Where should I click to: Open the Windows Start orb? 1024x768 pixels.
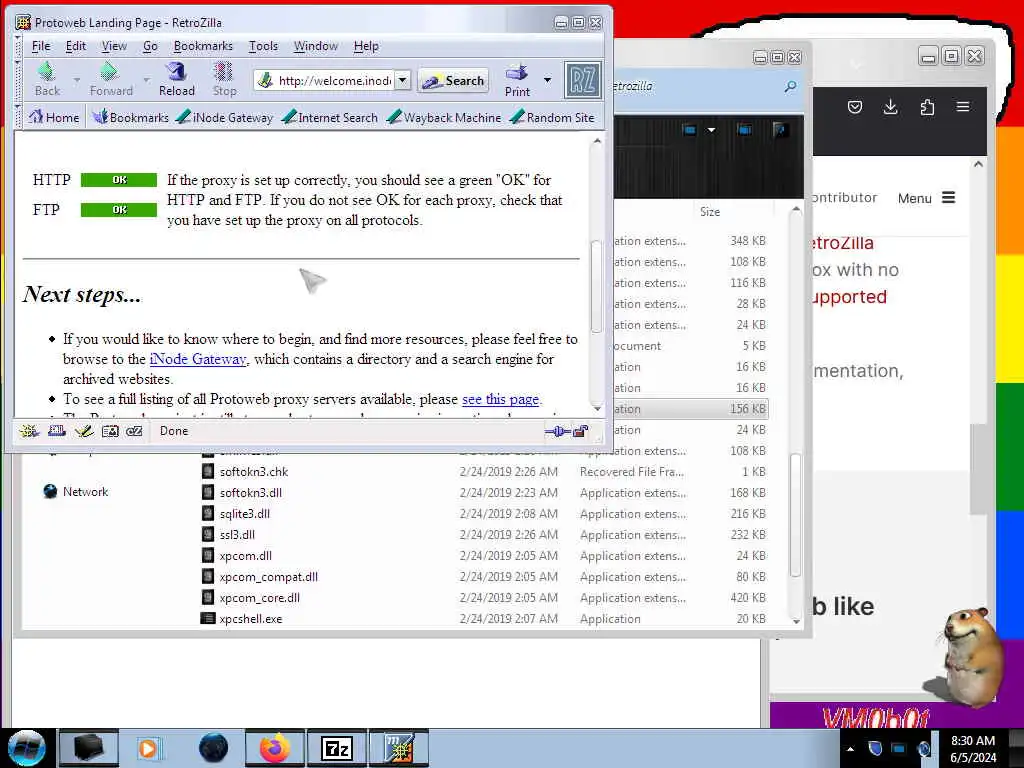tap(26, 748)
